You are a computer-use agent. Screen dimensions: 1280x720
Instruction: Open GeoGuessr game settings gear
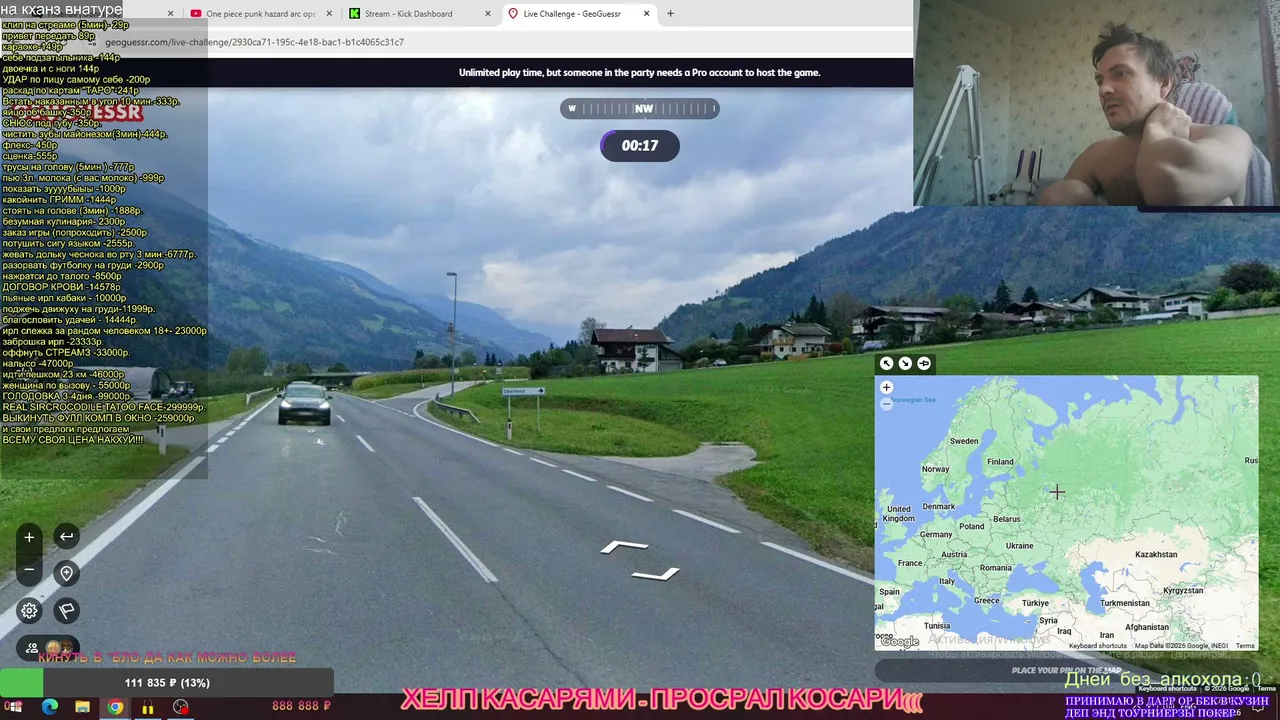pyautogui.click(x=29, y=610)
